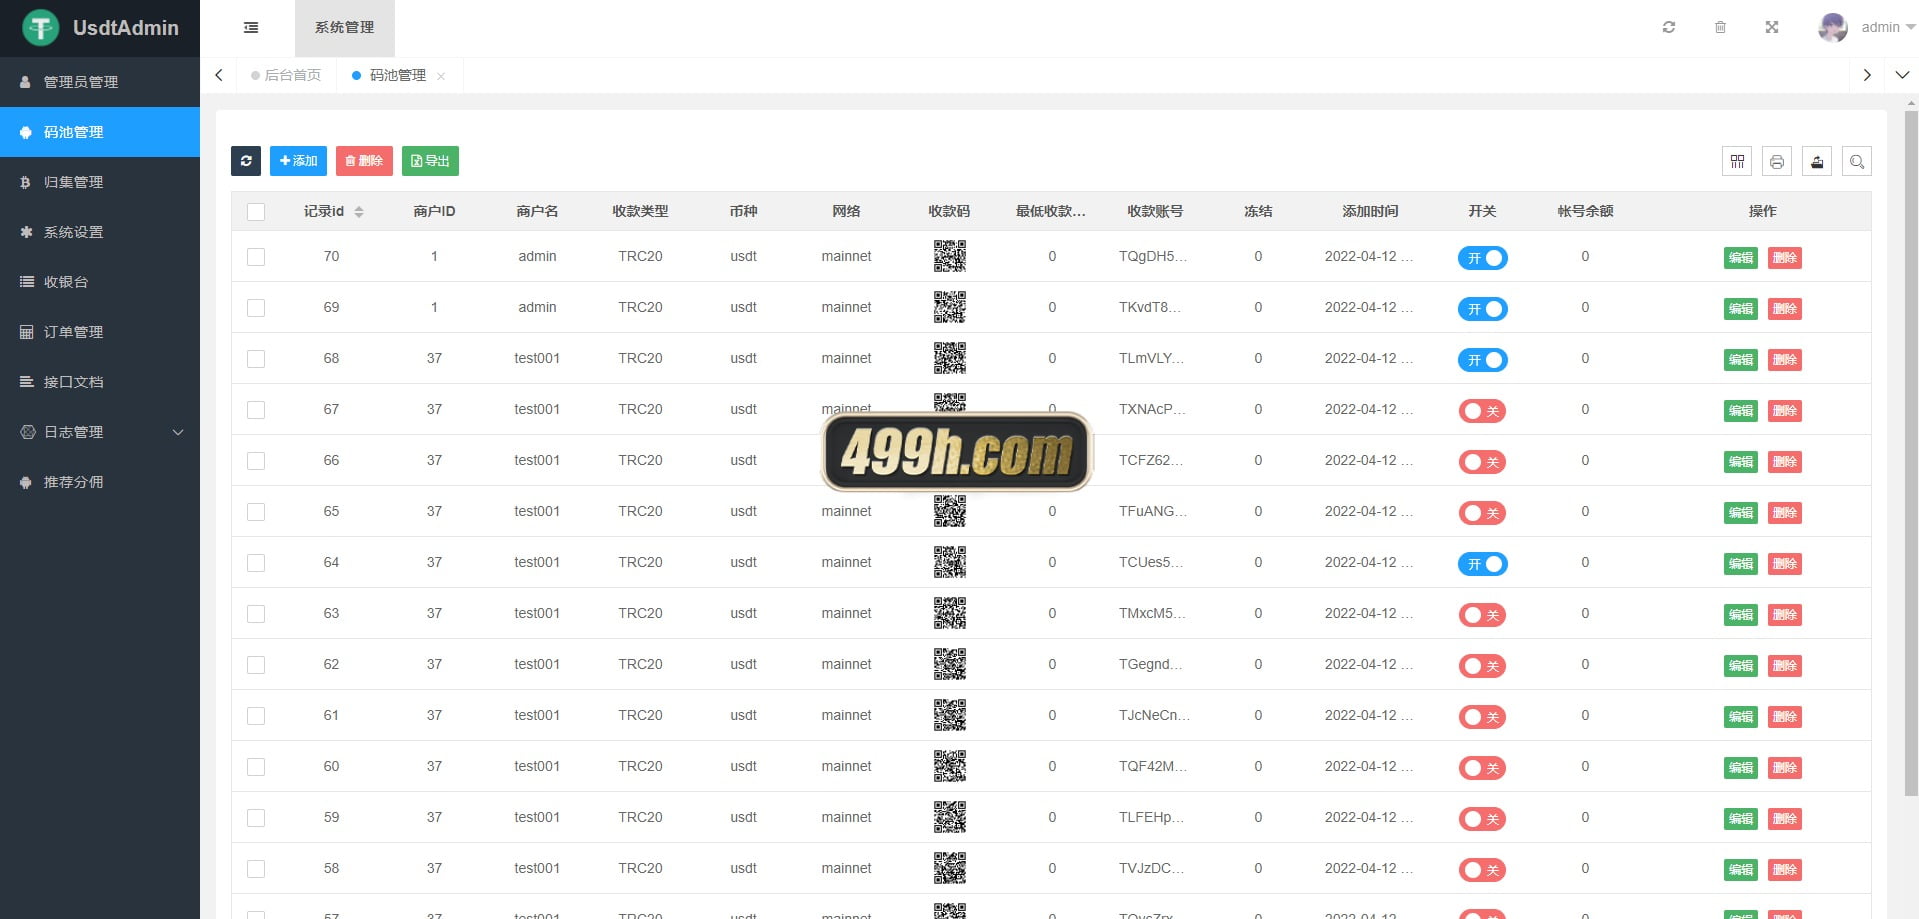Viewport: 1919px width, 919px height.
Task: Check the row checkbox for record 68
Action: coord(256,359)
